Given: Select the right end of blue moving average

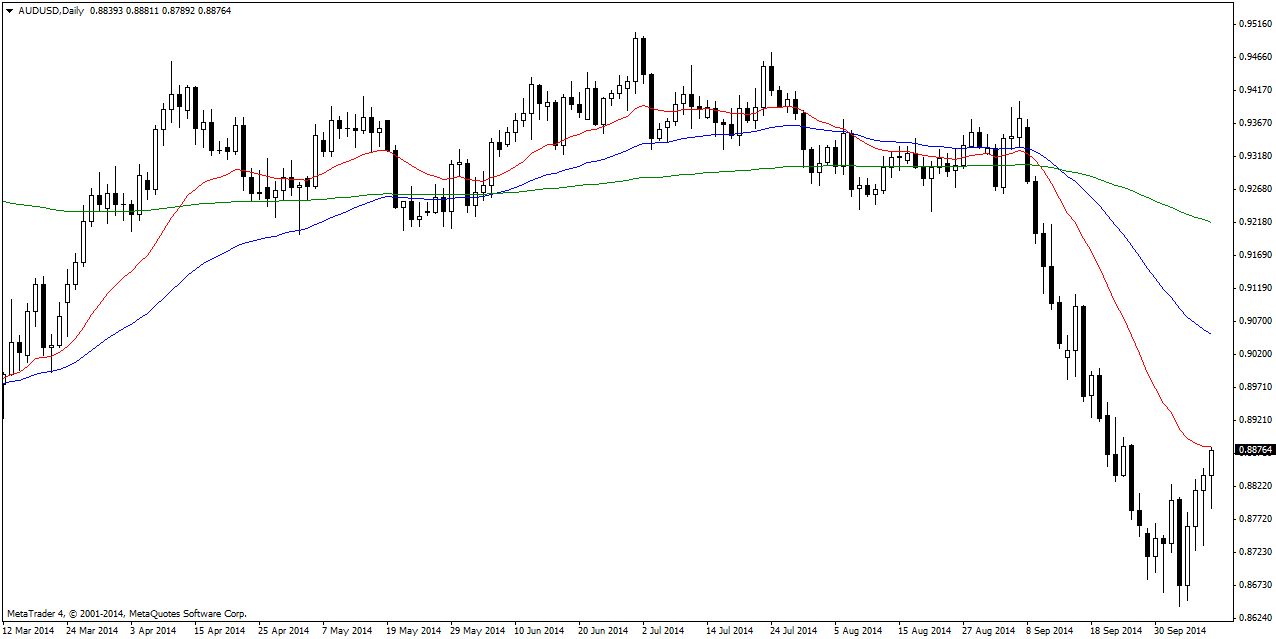Looking at the screenshot, I should pyautogui.click(x=1210, y=333).
